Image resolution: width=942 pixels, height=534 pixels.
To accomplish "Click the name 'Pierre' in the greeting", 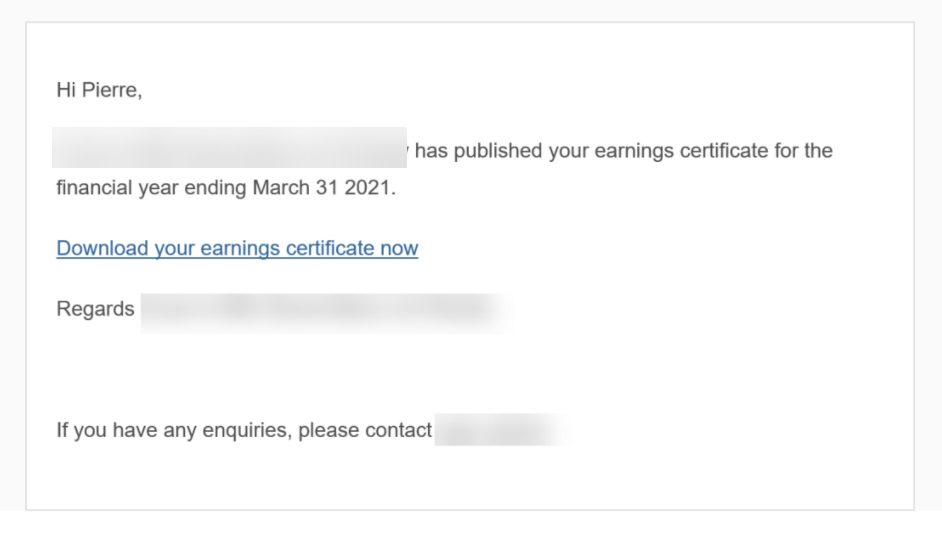I will [x=109, y=90].
